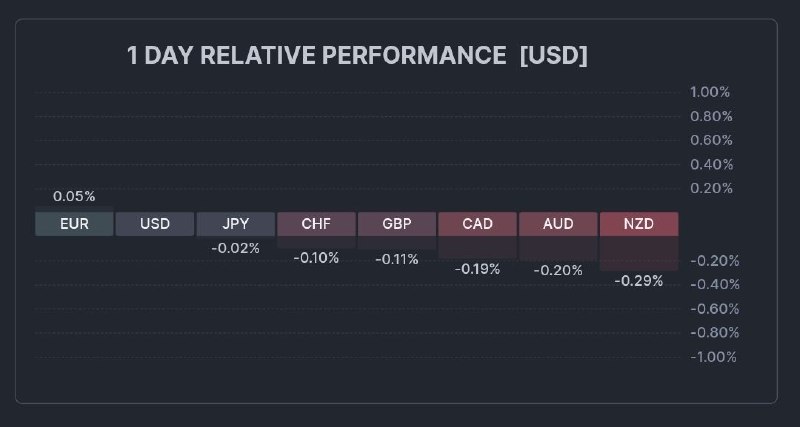
Task: Click the NZD currency box
Action: (639, 224)
